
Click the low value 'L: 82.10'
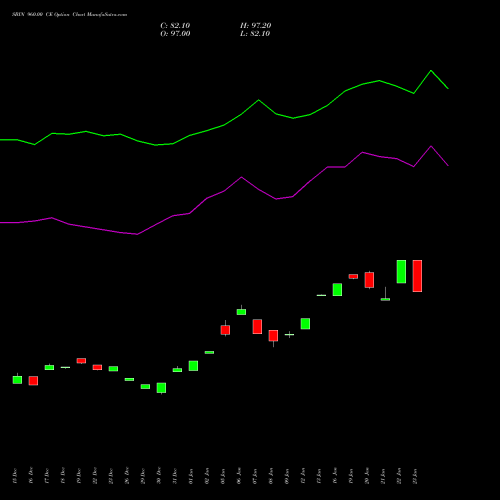point(255,34)
